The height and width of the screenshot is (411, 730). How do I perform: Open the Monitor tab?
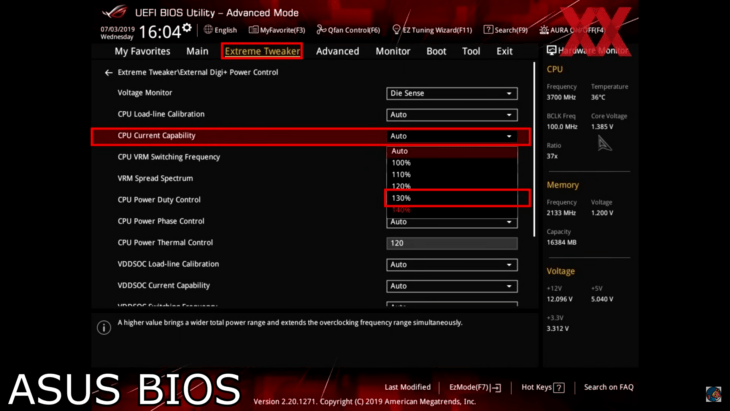click(393, 51)
